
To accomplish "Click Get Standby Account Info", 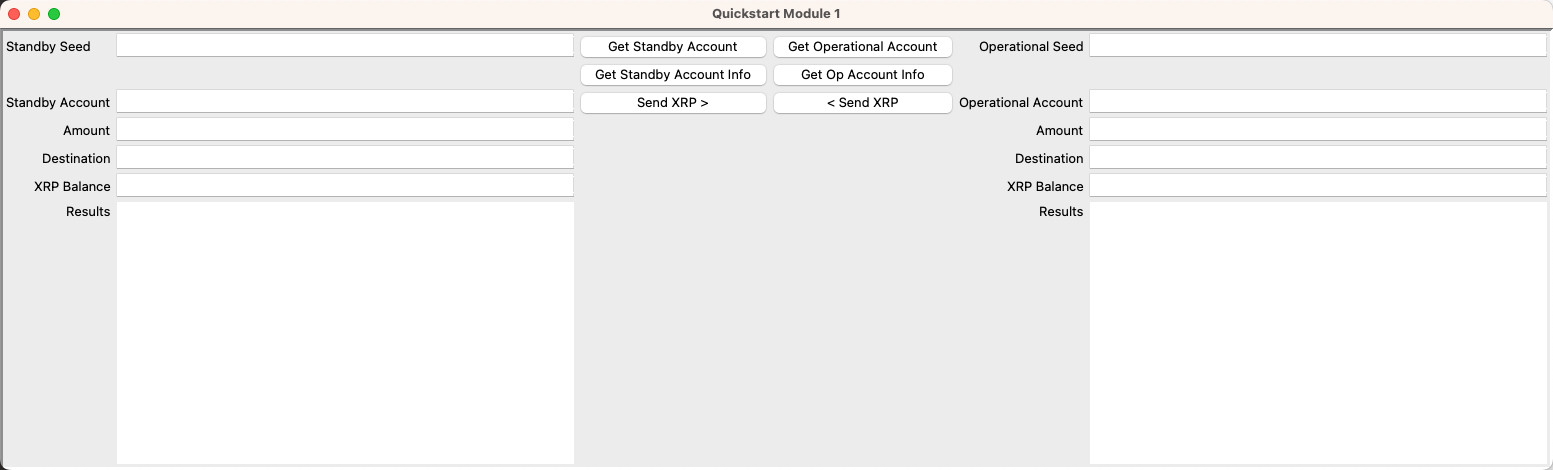I will 673,74.
